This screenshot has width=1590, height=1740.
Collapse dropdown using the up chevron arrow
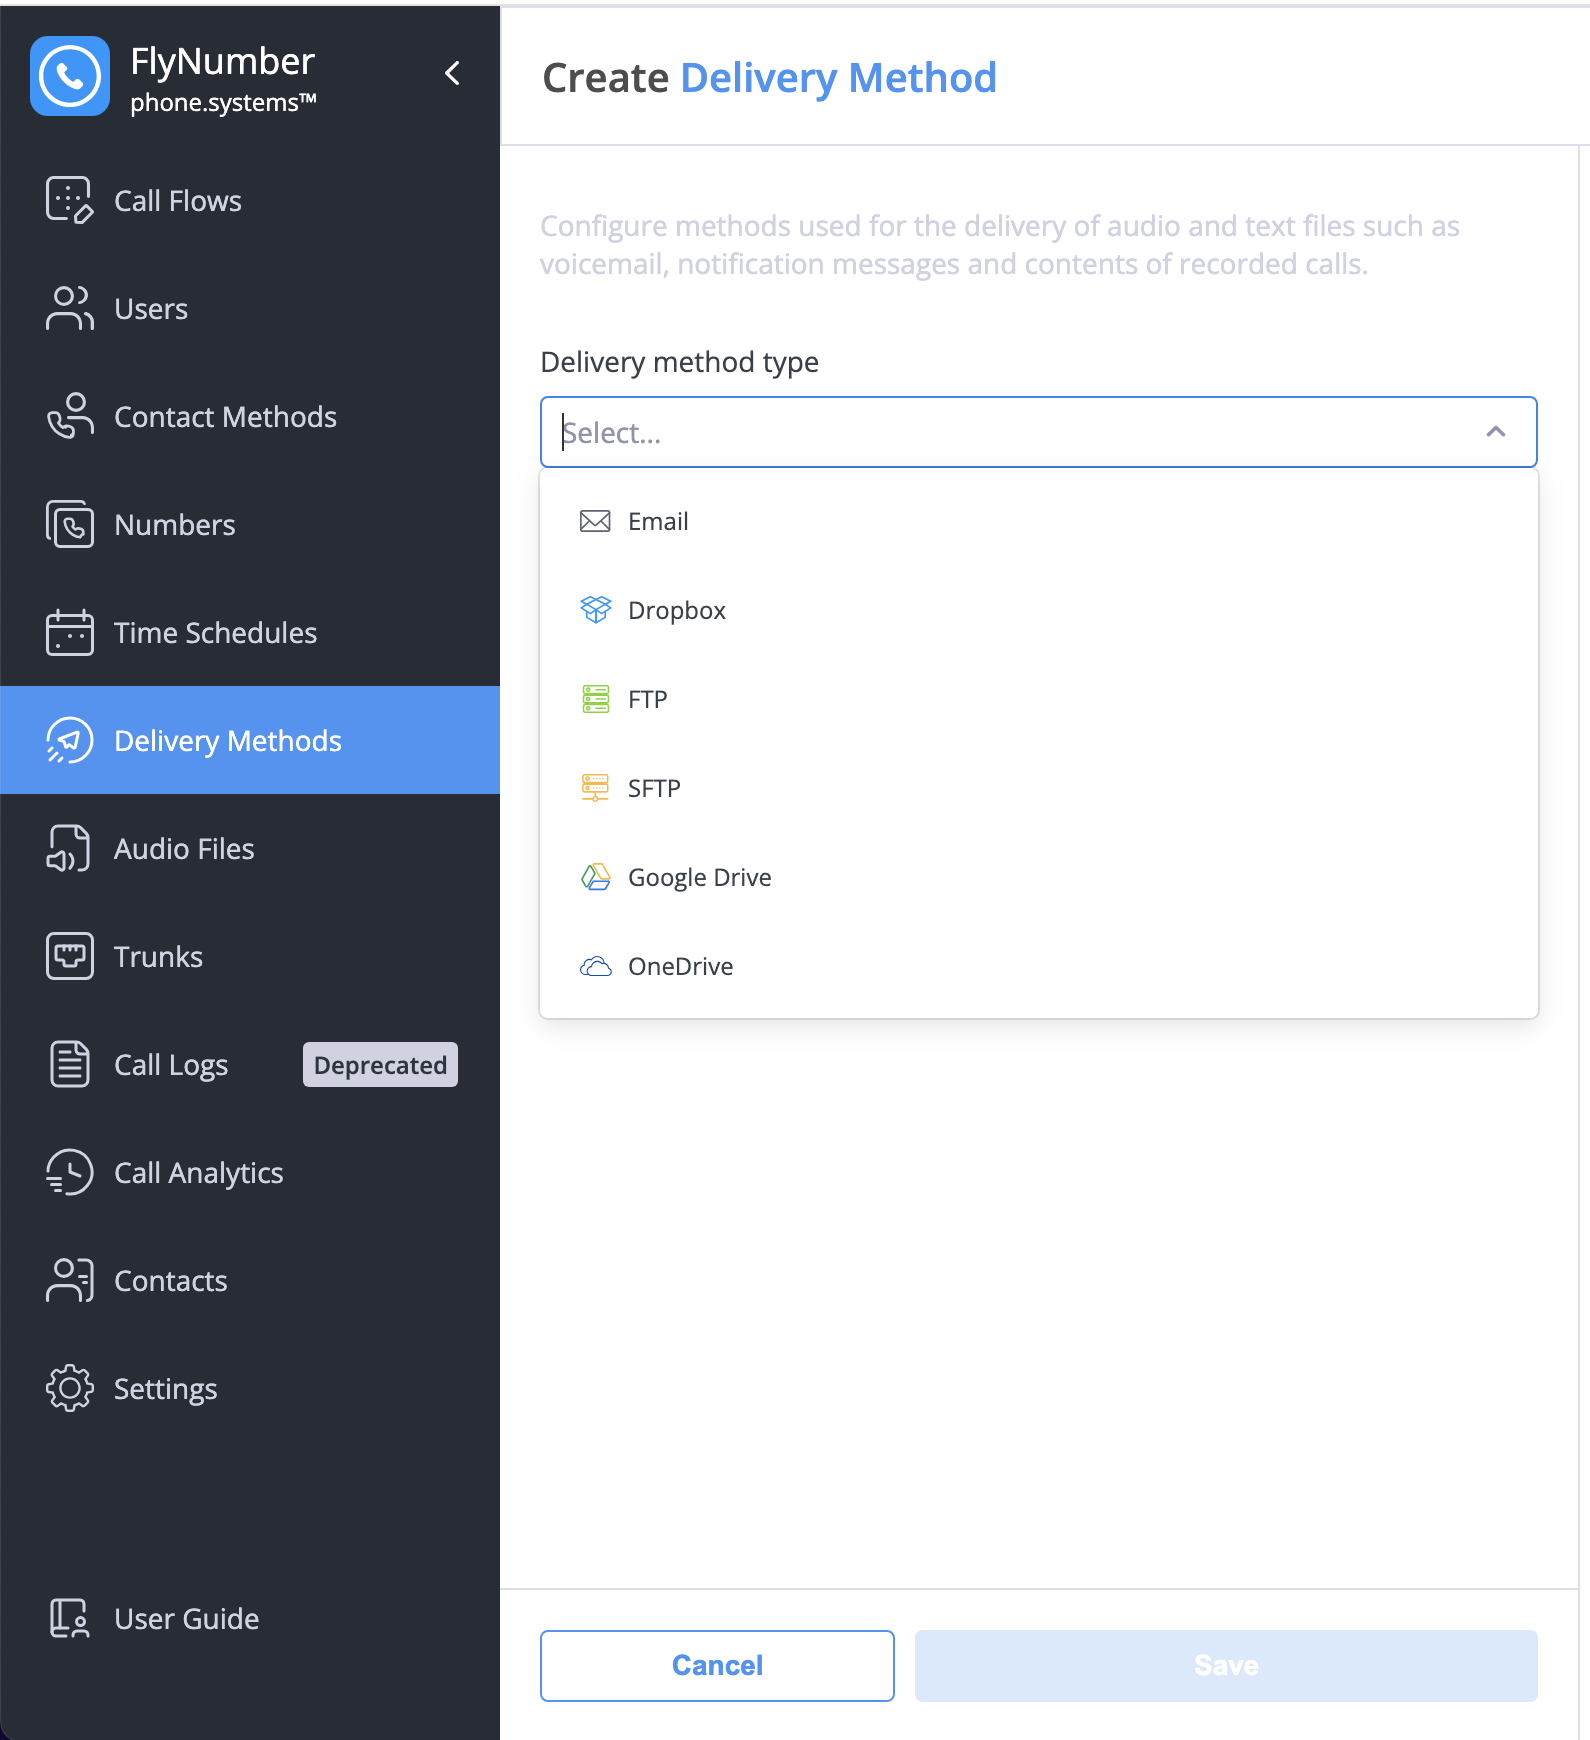(1496, 432)
